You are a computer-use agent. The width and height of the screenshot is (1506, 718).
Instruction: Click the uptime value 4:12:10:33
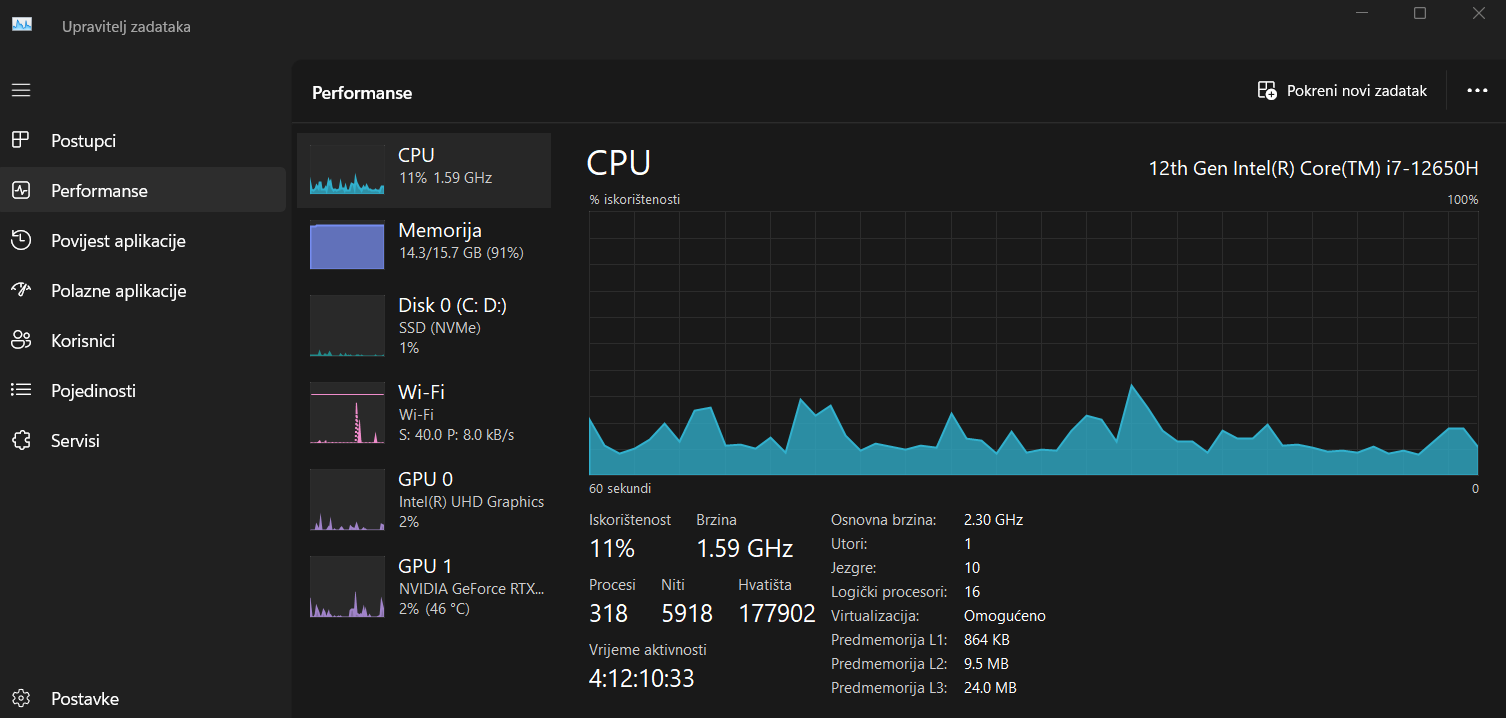642,678
